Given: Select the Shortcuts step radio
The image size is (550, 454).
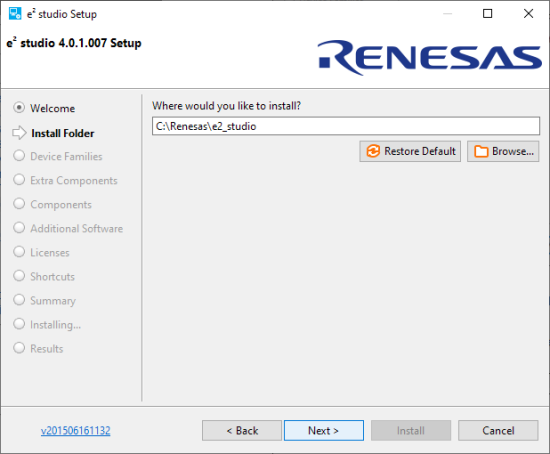Looking at the screenshot, I should click(19, 276).
